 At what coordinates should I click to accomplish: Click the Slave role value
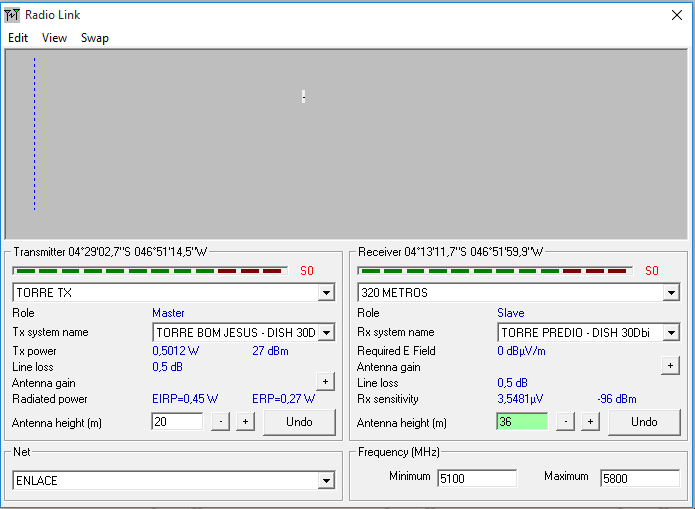pyautogui.click(x=511, y=313)
